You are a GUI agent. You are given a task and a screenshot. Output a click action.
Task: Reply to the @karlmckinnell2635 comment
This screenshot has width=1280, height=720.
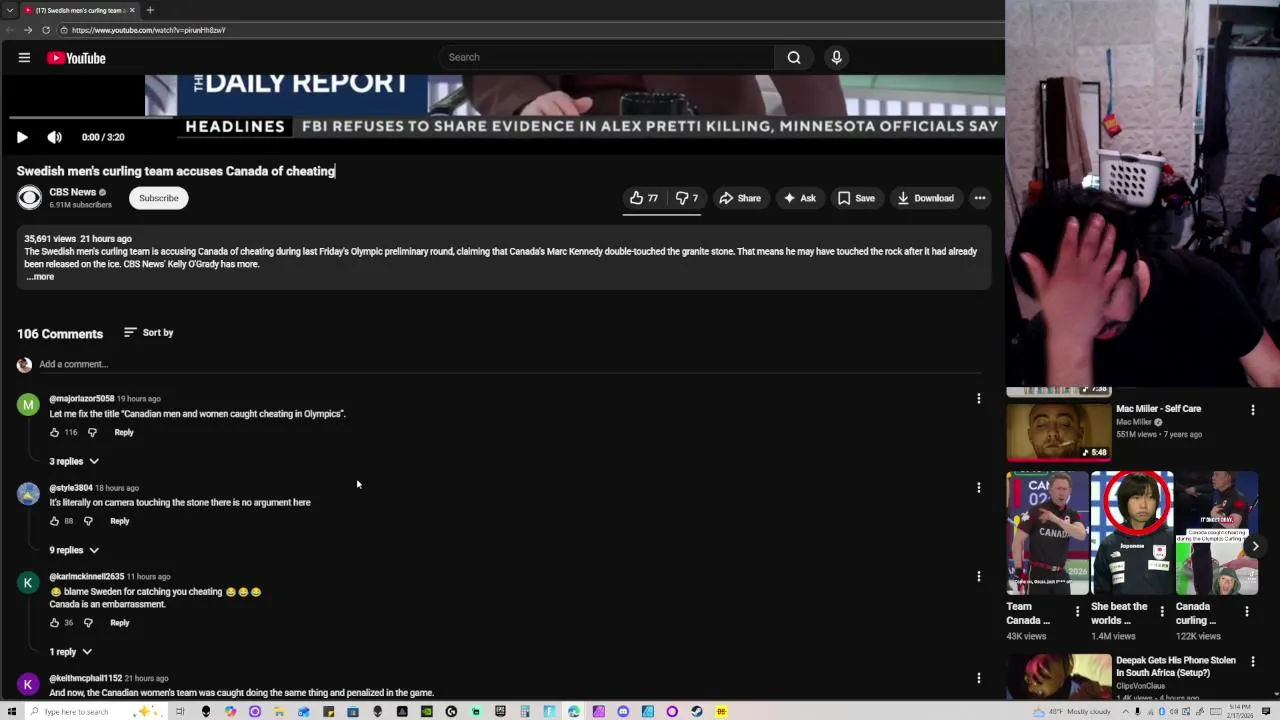[x=120, y=623]
